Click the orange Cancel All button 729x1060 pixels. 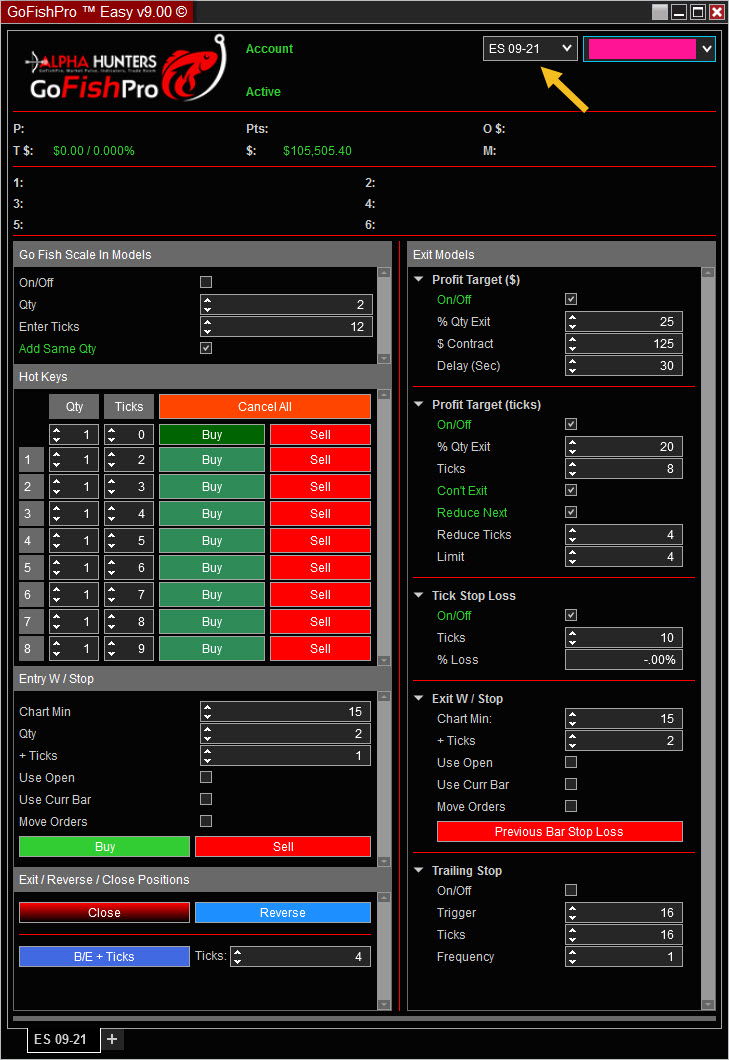(265, 407)
